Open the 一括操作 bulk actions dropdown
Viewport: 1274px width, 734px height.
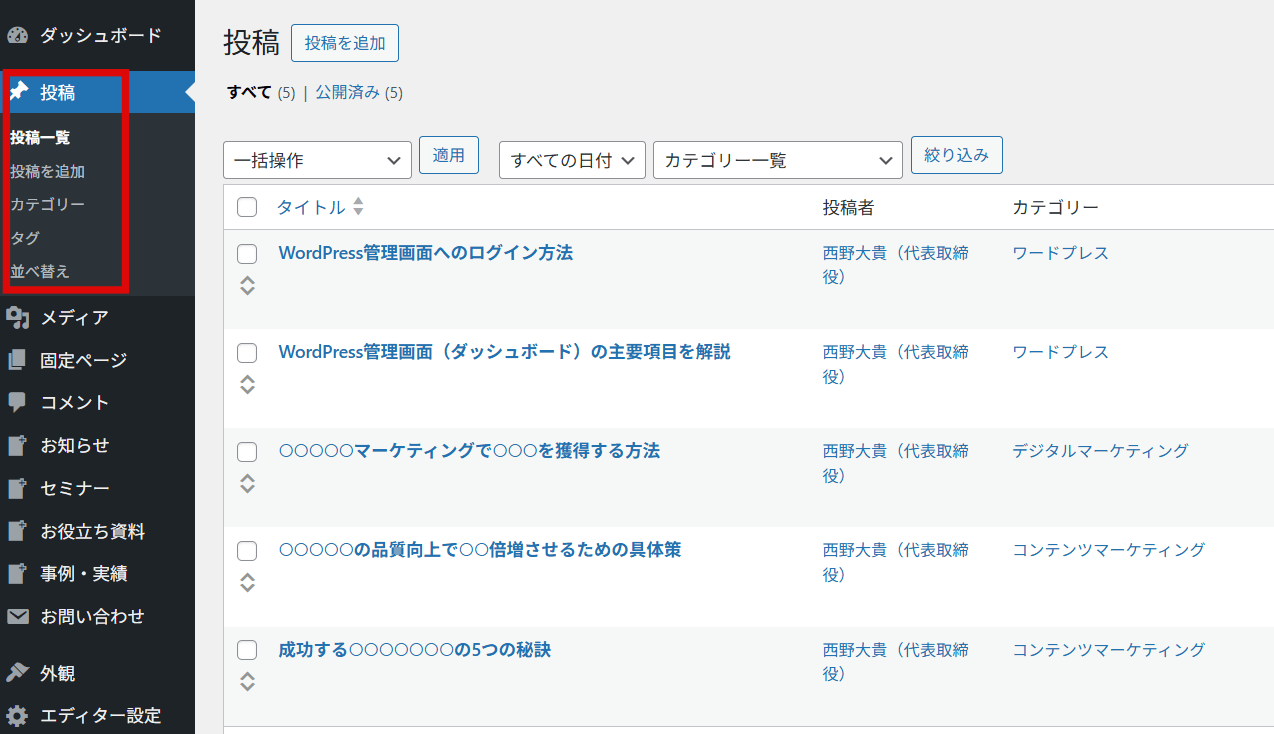[x=317, y=160]
